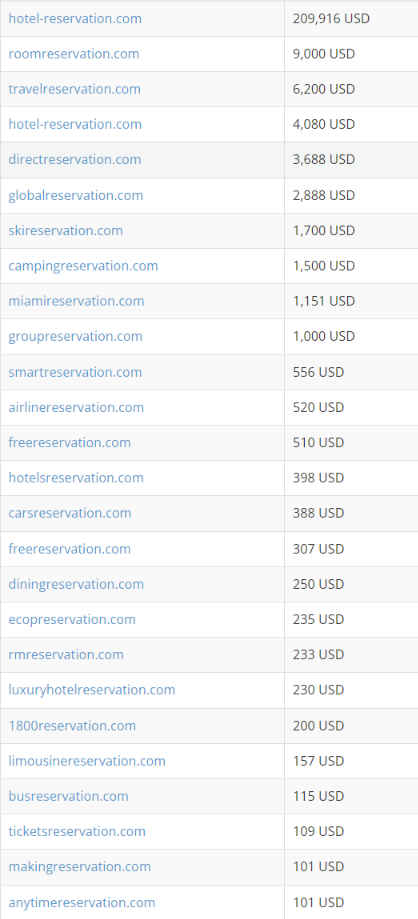
Task: Open carsreservation.com link
Action: click(x=70, y=513)
